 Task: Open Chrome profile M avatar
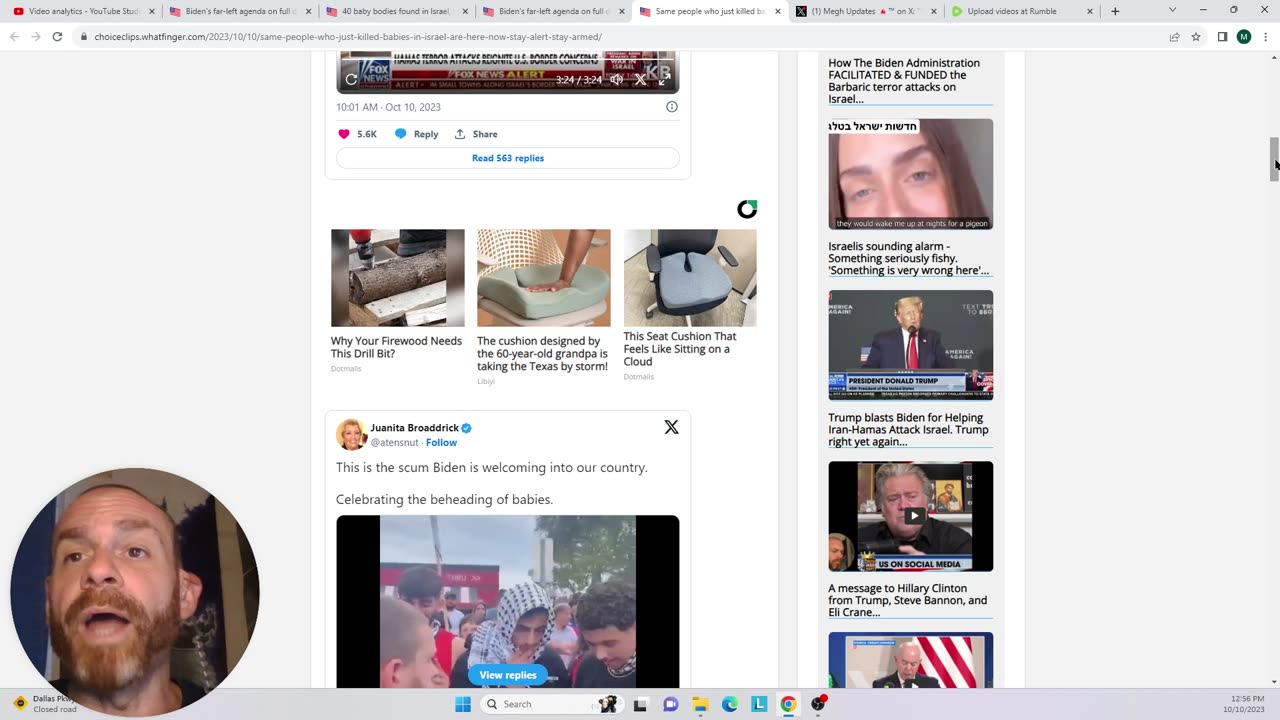click(1244, 37)
